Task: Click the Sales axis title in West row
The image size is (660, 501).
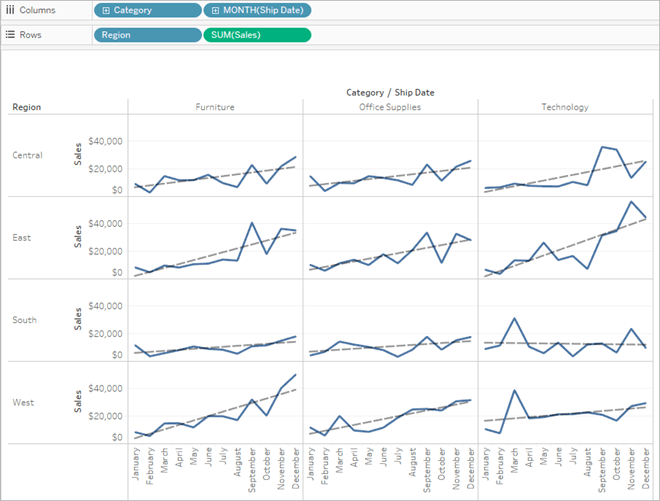Action: (77, 401)
